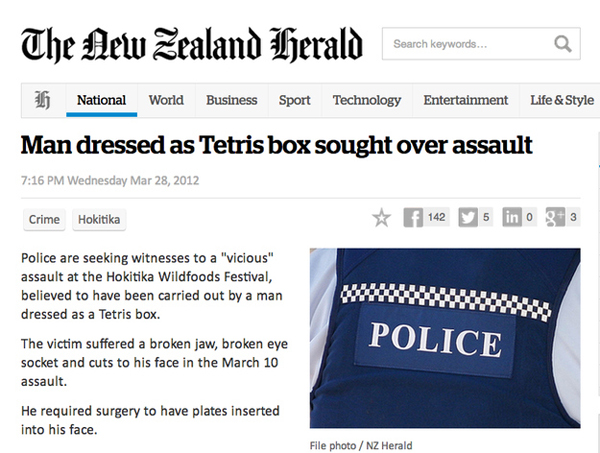Go to the World section

coord(166,100)
